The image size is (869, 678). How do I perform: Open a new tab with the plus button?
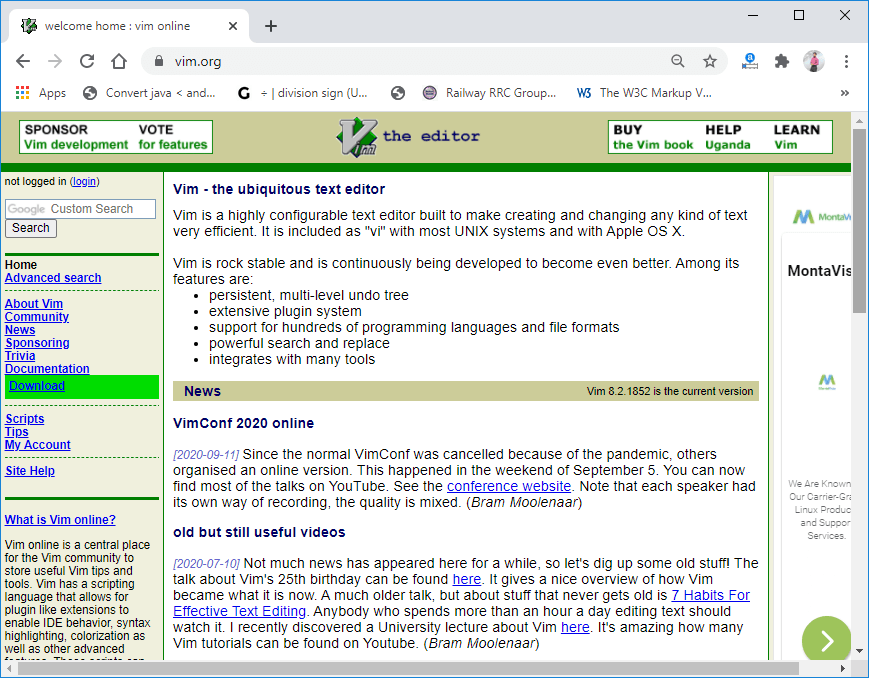271,26
